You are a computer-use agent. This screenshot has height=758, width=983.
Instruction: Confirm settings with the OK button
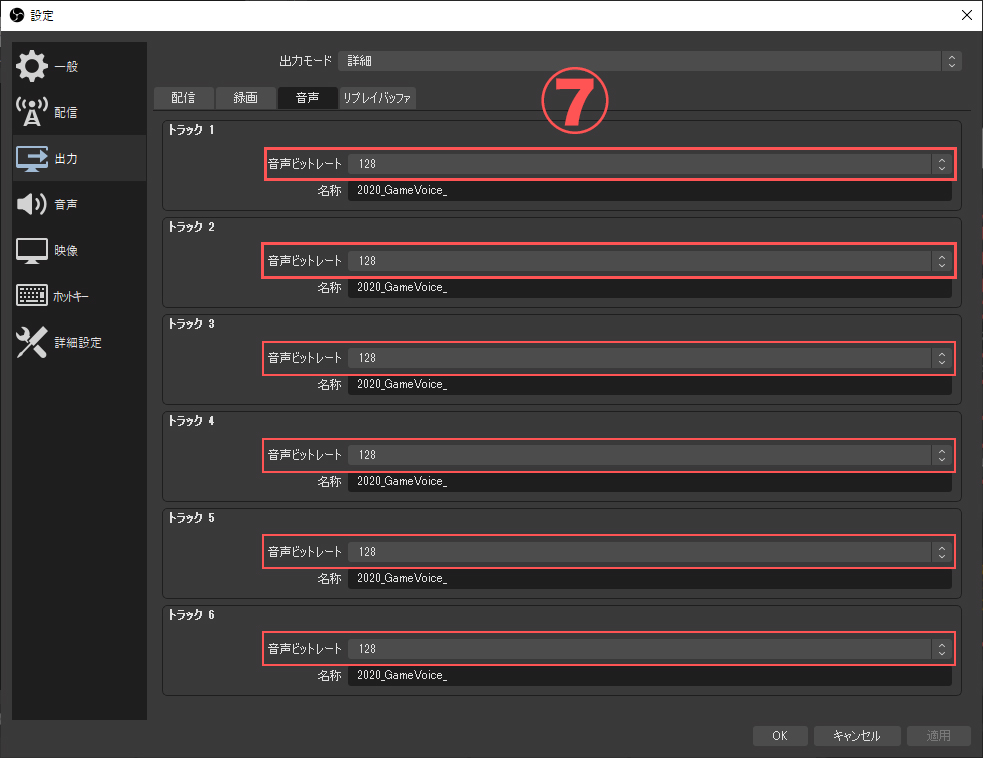[780, 735]
